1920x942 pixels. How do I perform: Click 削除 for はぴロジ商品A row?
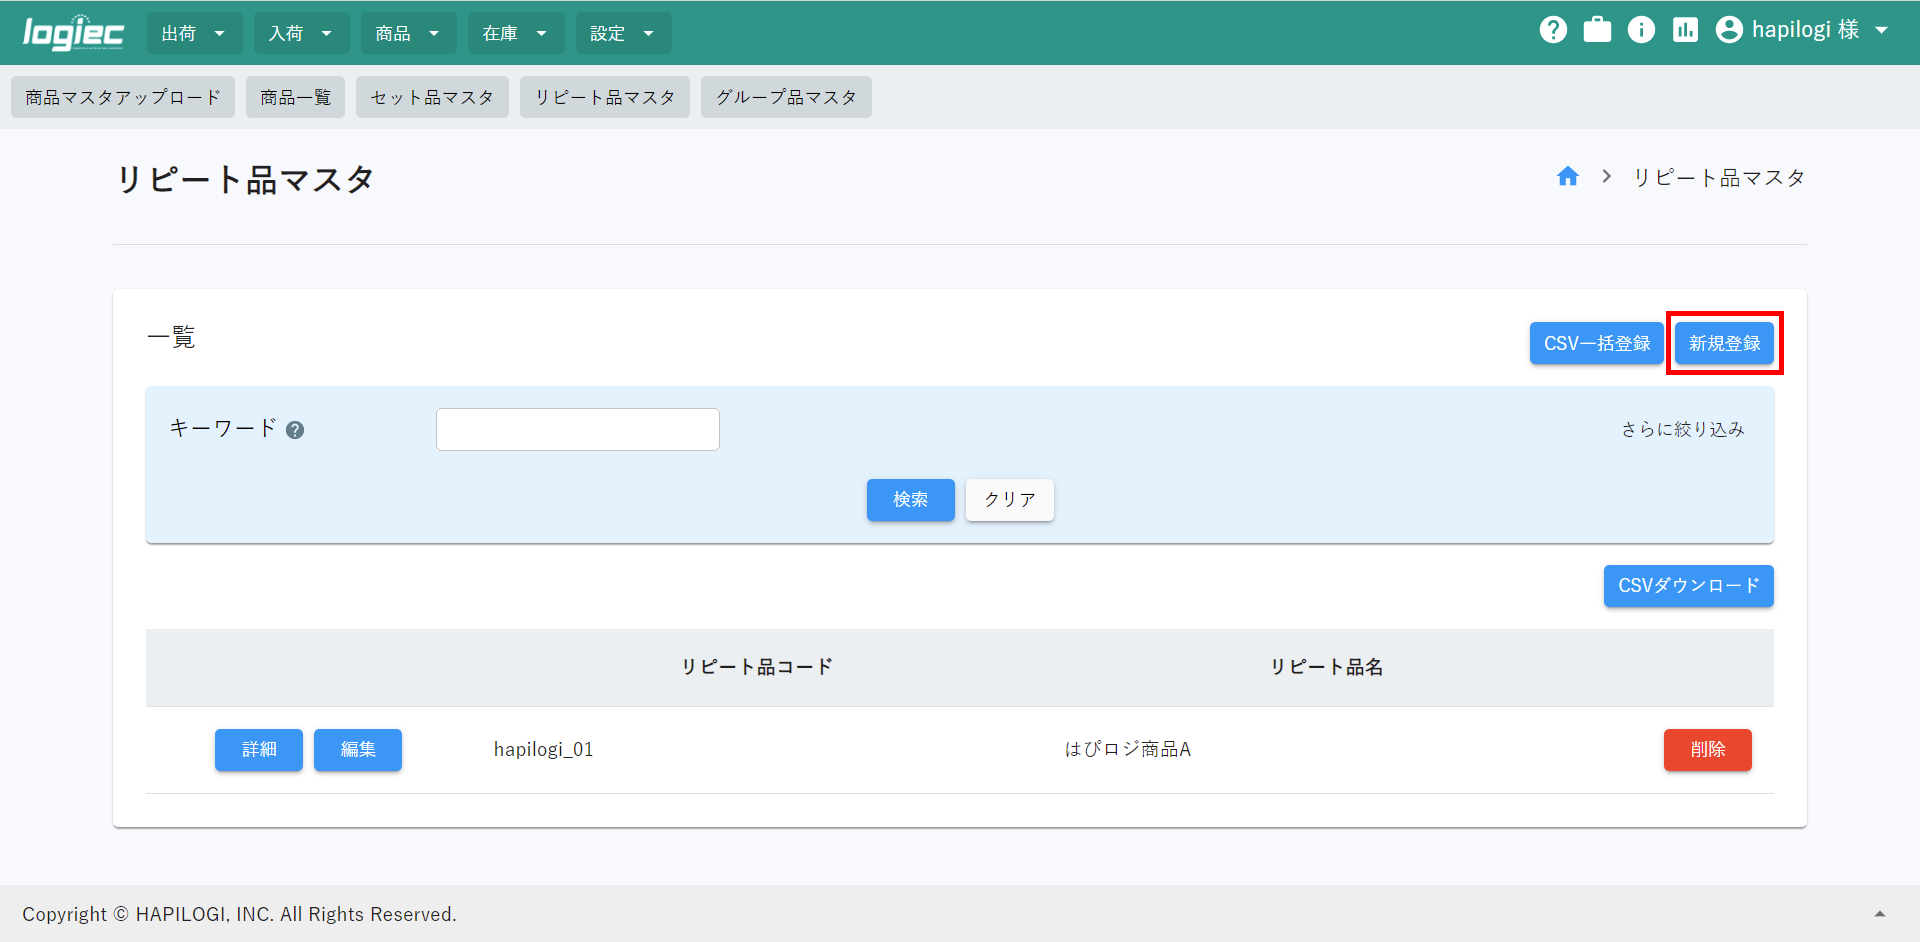1707,749
